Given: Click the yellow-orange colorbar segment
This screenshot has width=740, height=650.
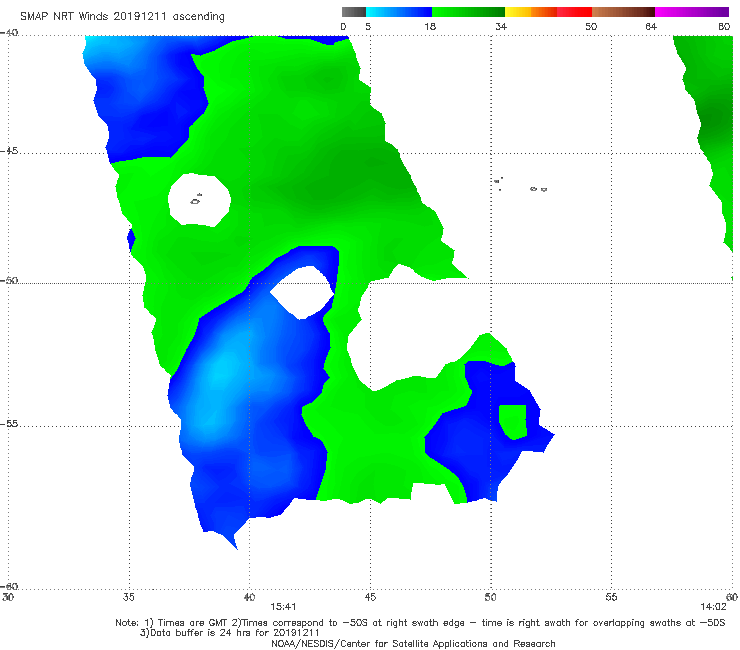Looking at the screenshot, I should click(x=531, y=12).
